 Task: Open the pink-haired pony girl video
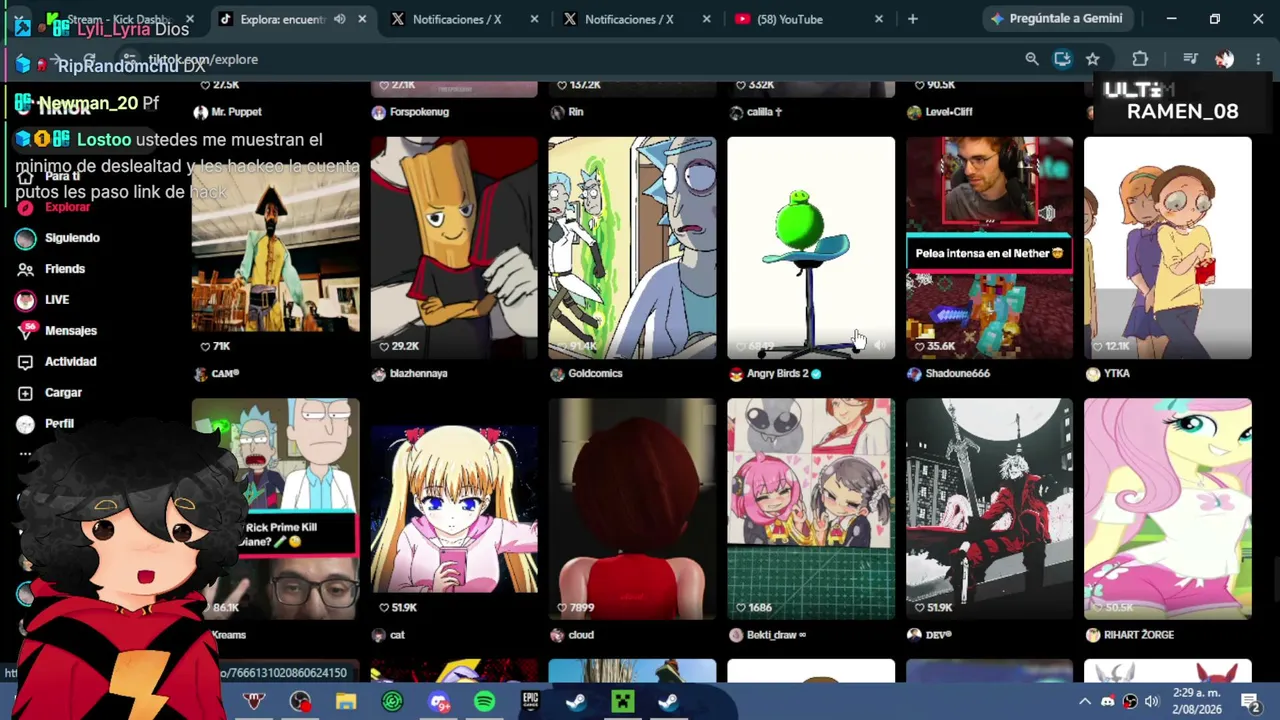click(1168, 509)
